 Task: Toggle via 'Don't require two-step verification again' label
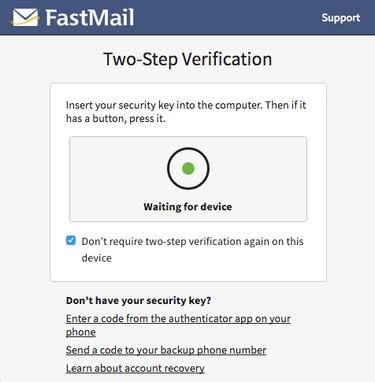tap(192, 241)
